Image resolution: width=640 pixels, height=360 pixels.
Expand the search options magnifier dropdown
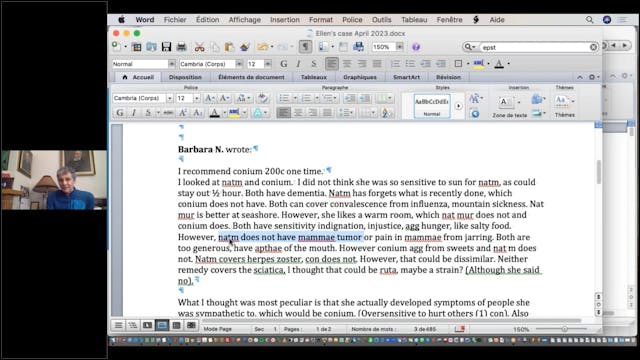pyautogui.click(x=470, y=47)
